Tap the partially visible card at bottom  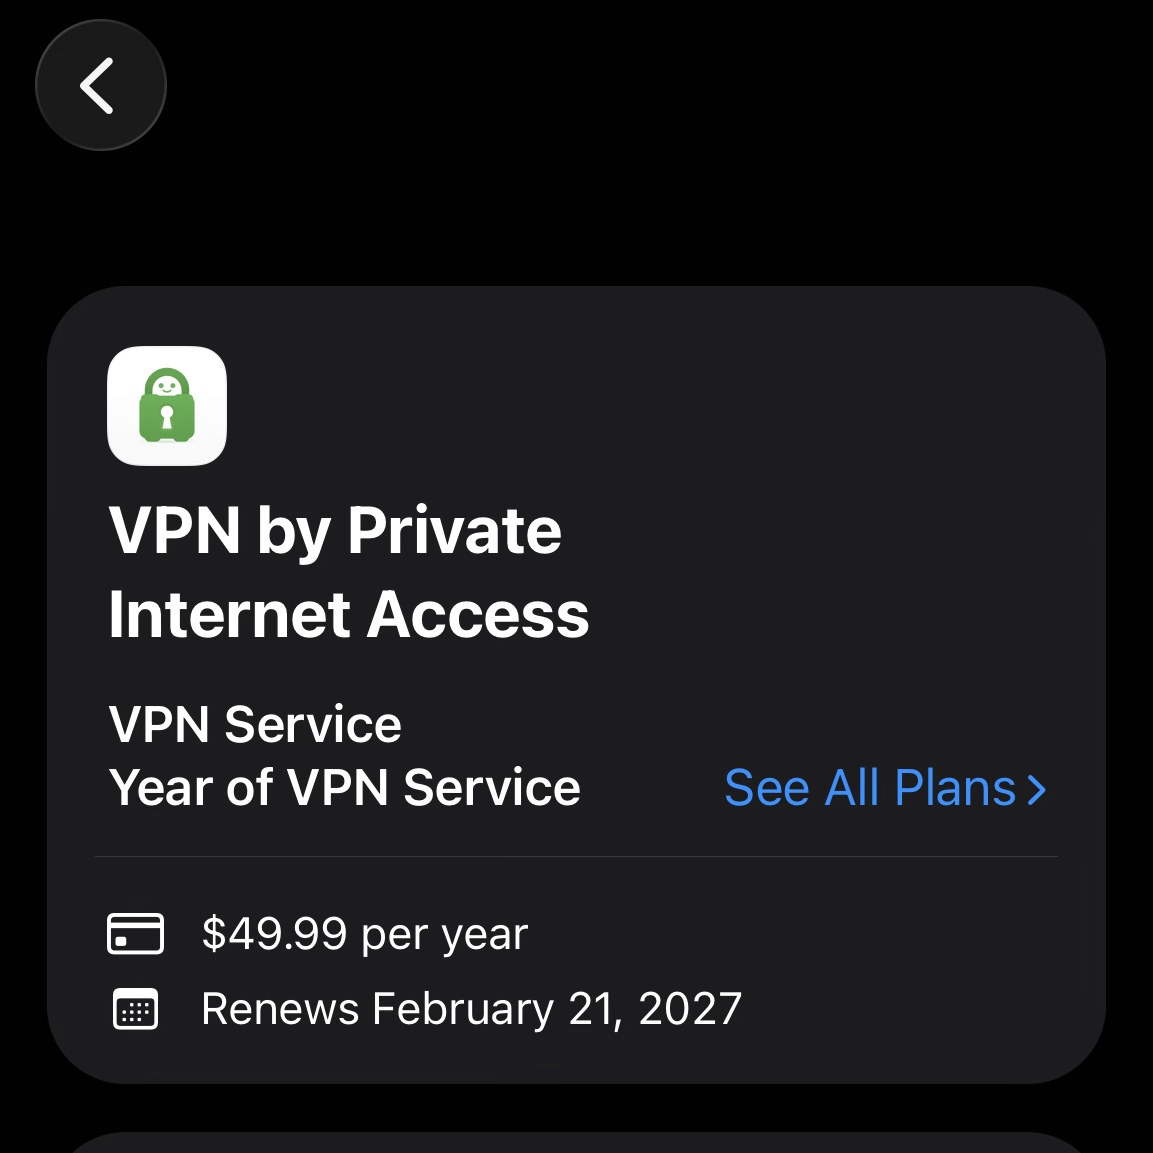(576, 1142)
